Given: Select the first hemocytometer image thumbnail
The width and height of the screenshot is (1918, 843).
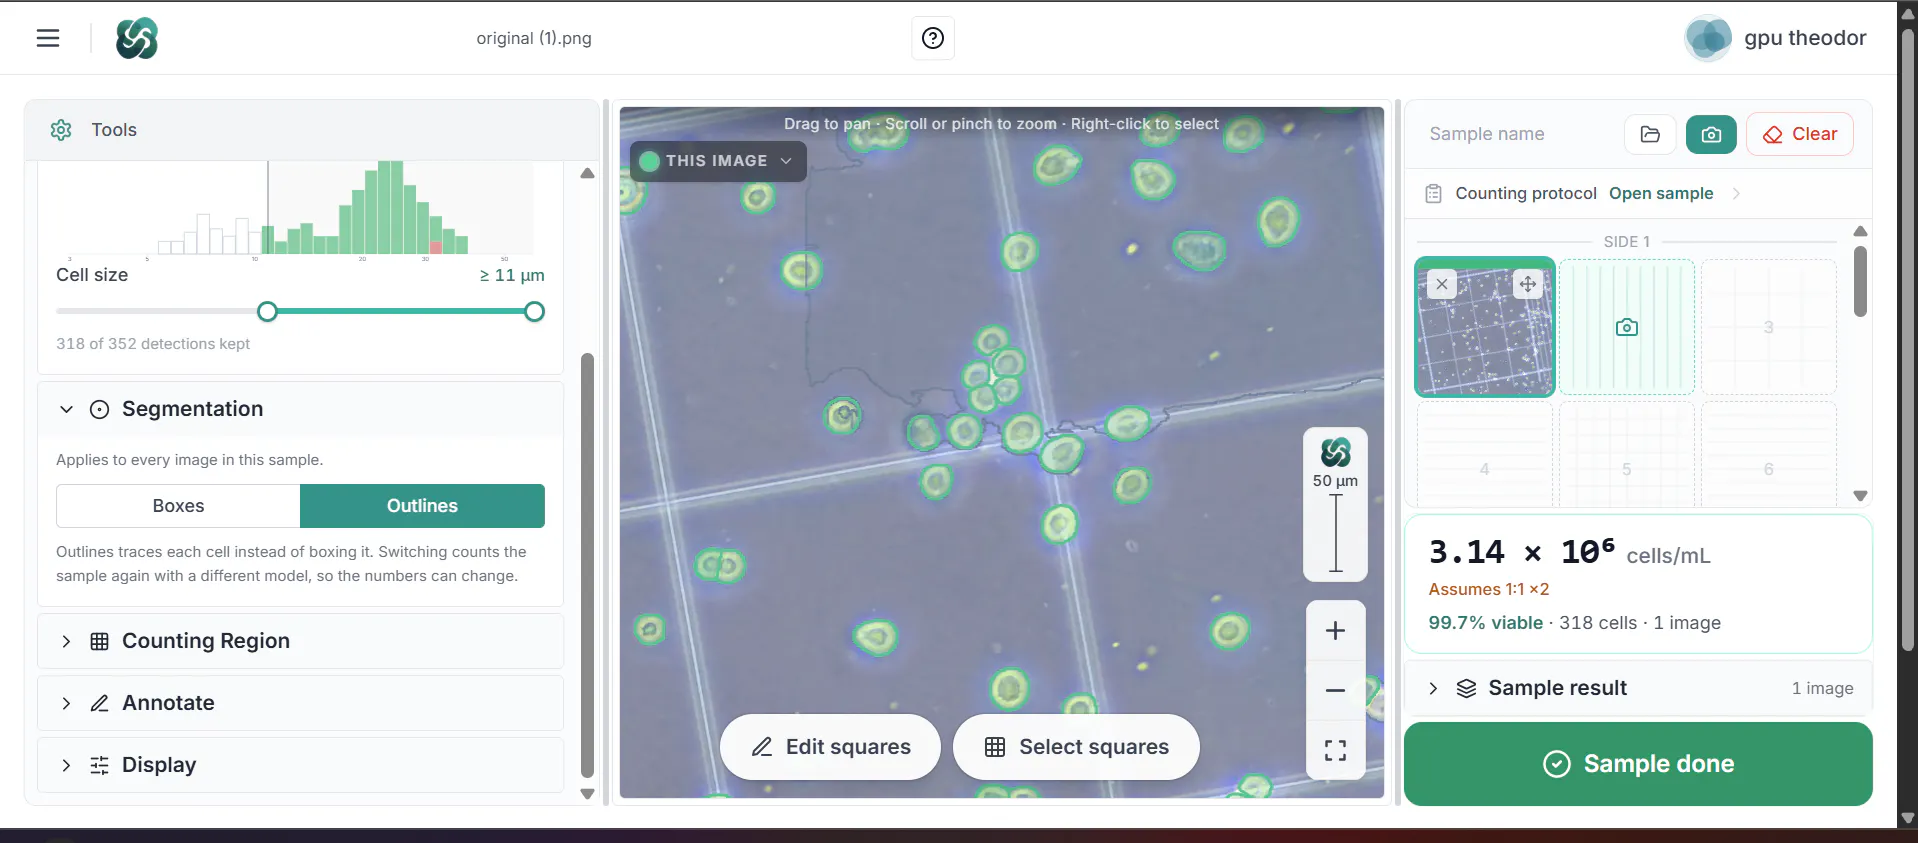Looking at the screenshot, I should [1485, 327].
